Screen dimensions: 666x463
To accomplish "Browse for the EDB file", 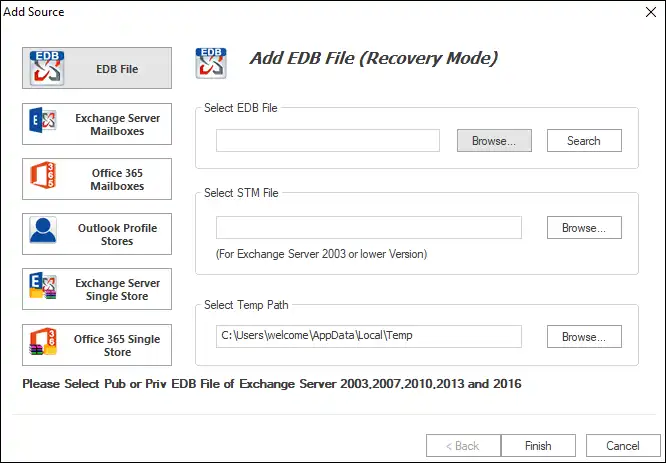I will [494, 141].
